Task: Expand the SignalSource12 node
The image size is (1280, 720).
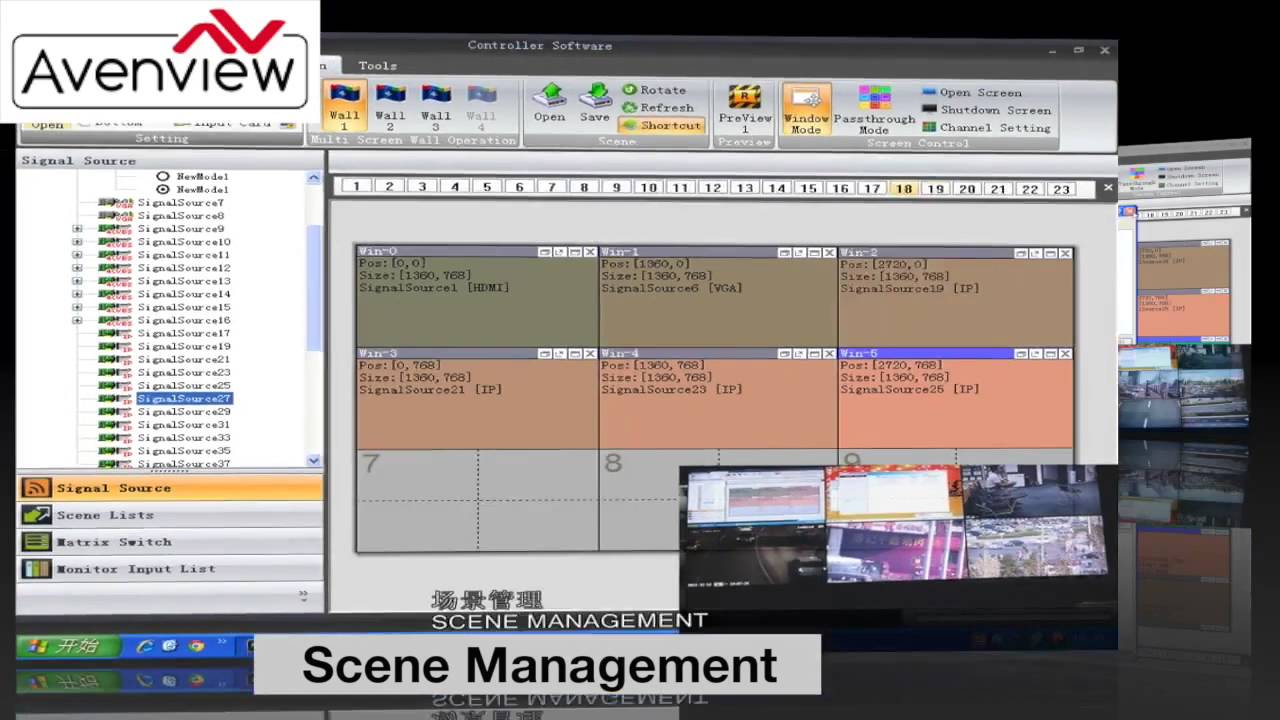Action: pyautogui.click(x=77, y=268)
